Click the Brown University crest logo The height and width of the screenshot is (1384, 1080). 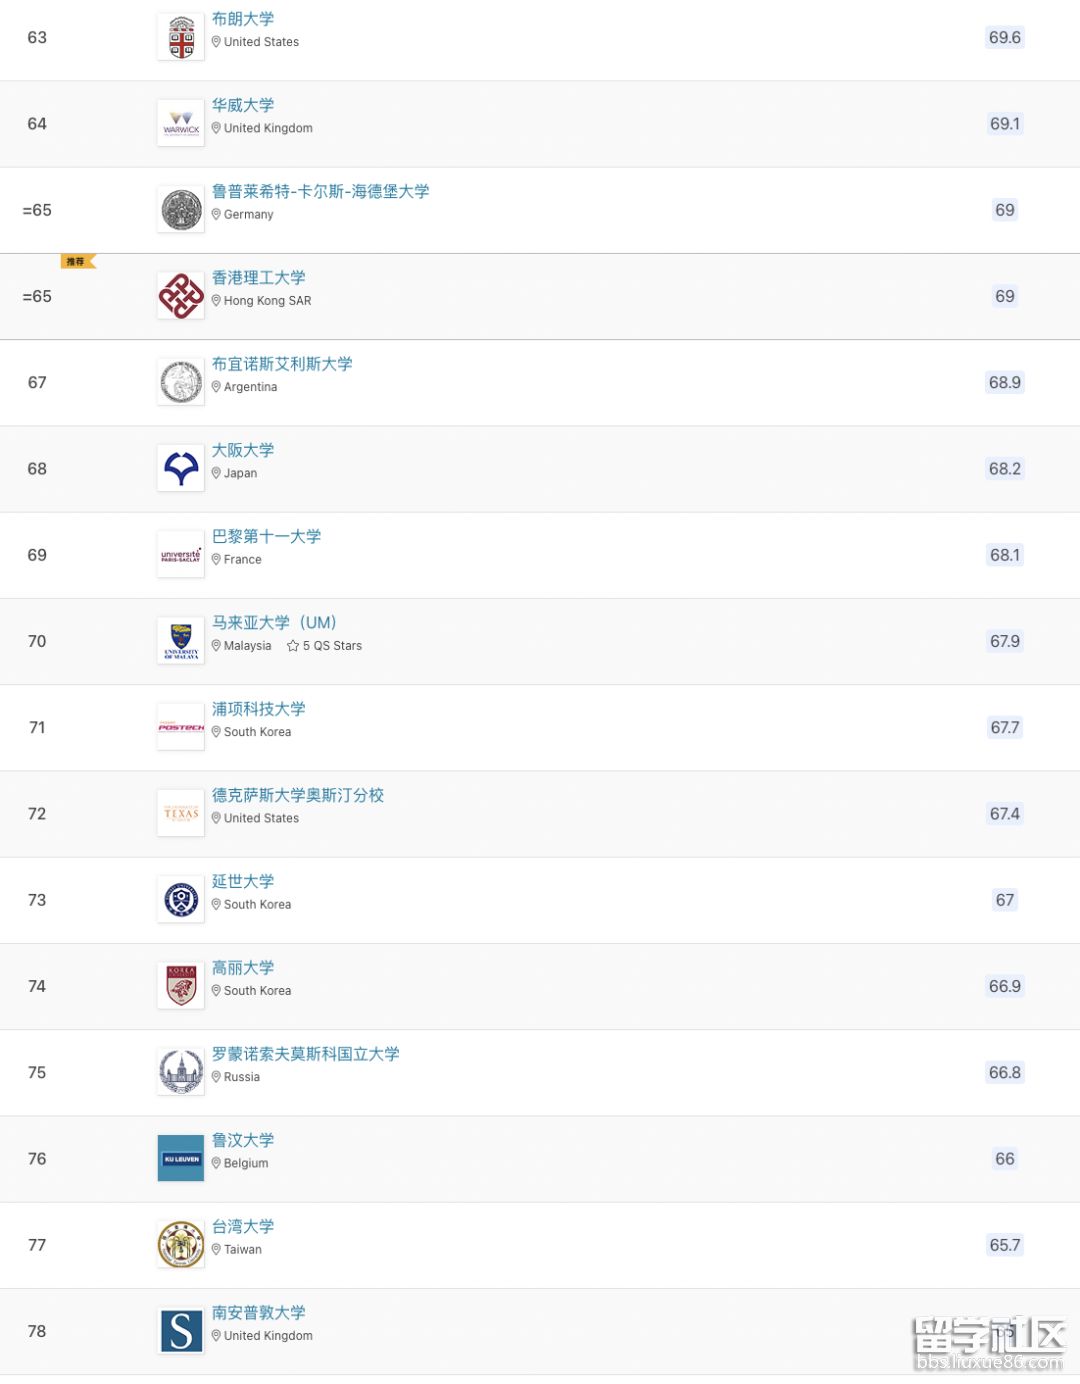tap(181, 38)
